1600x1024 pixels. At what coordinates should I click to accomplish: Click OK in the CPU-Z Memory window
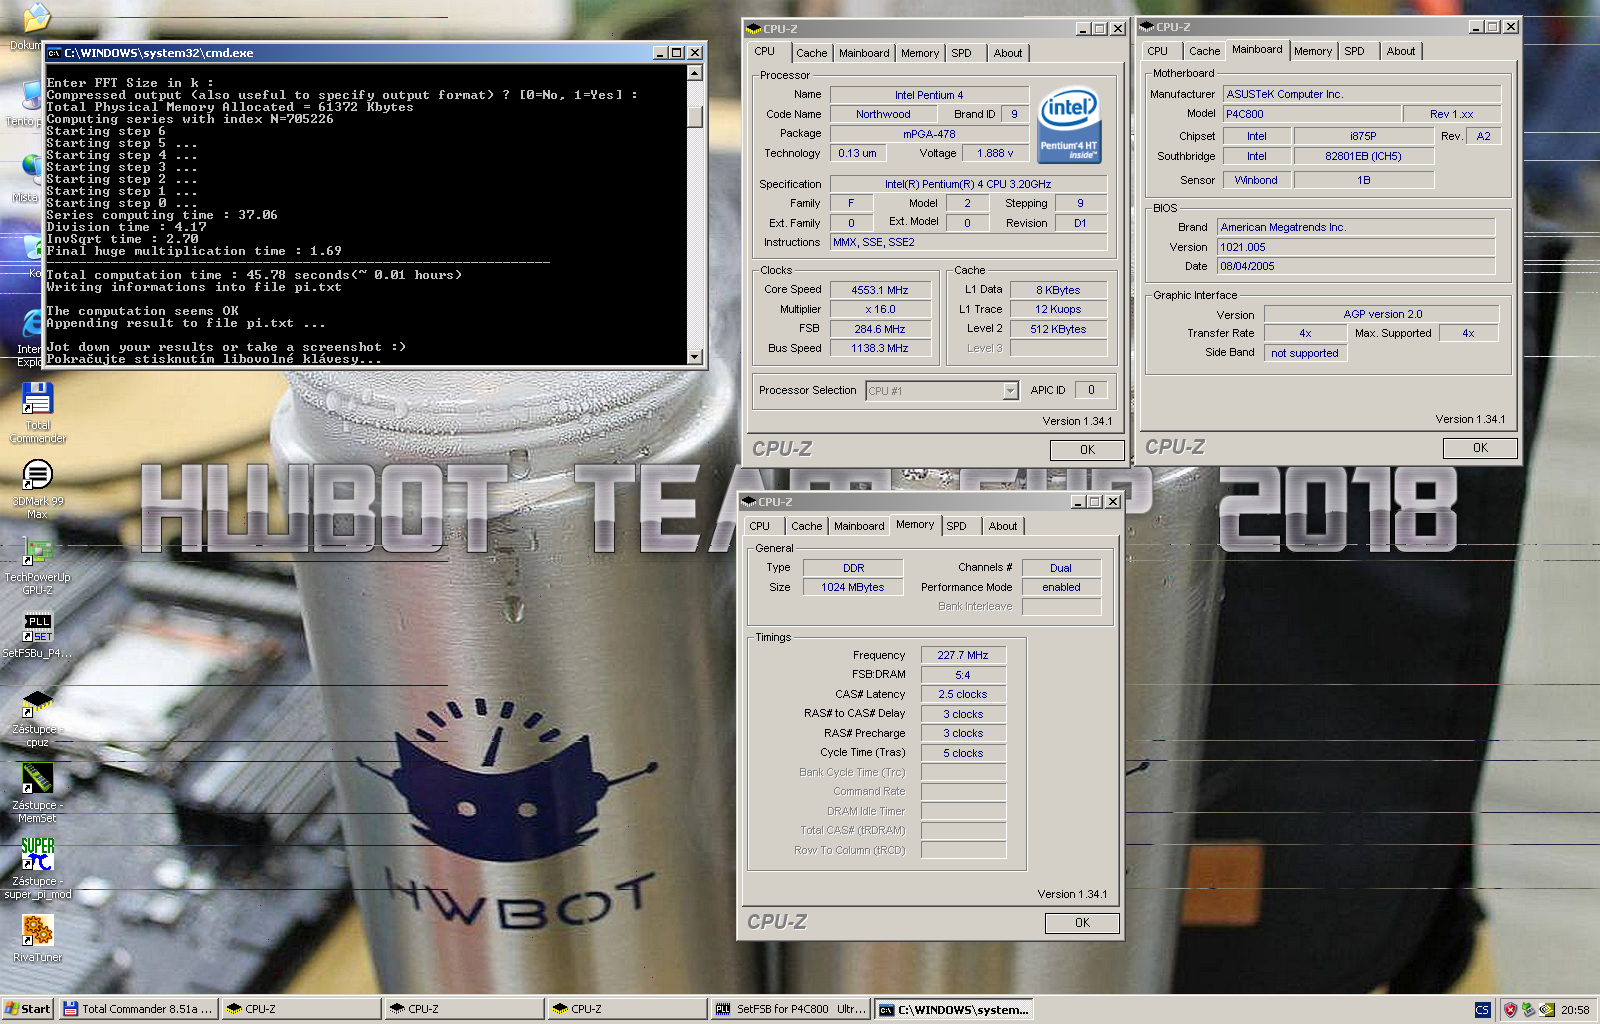point(1082,923)
